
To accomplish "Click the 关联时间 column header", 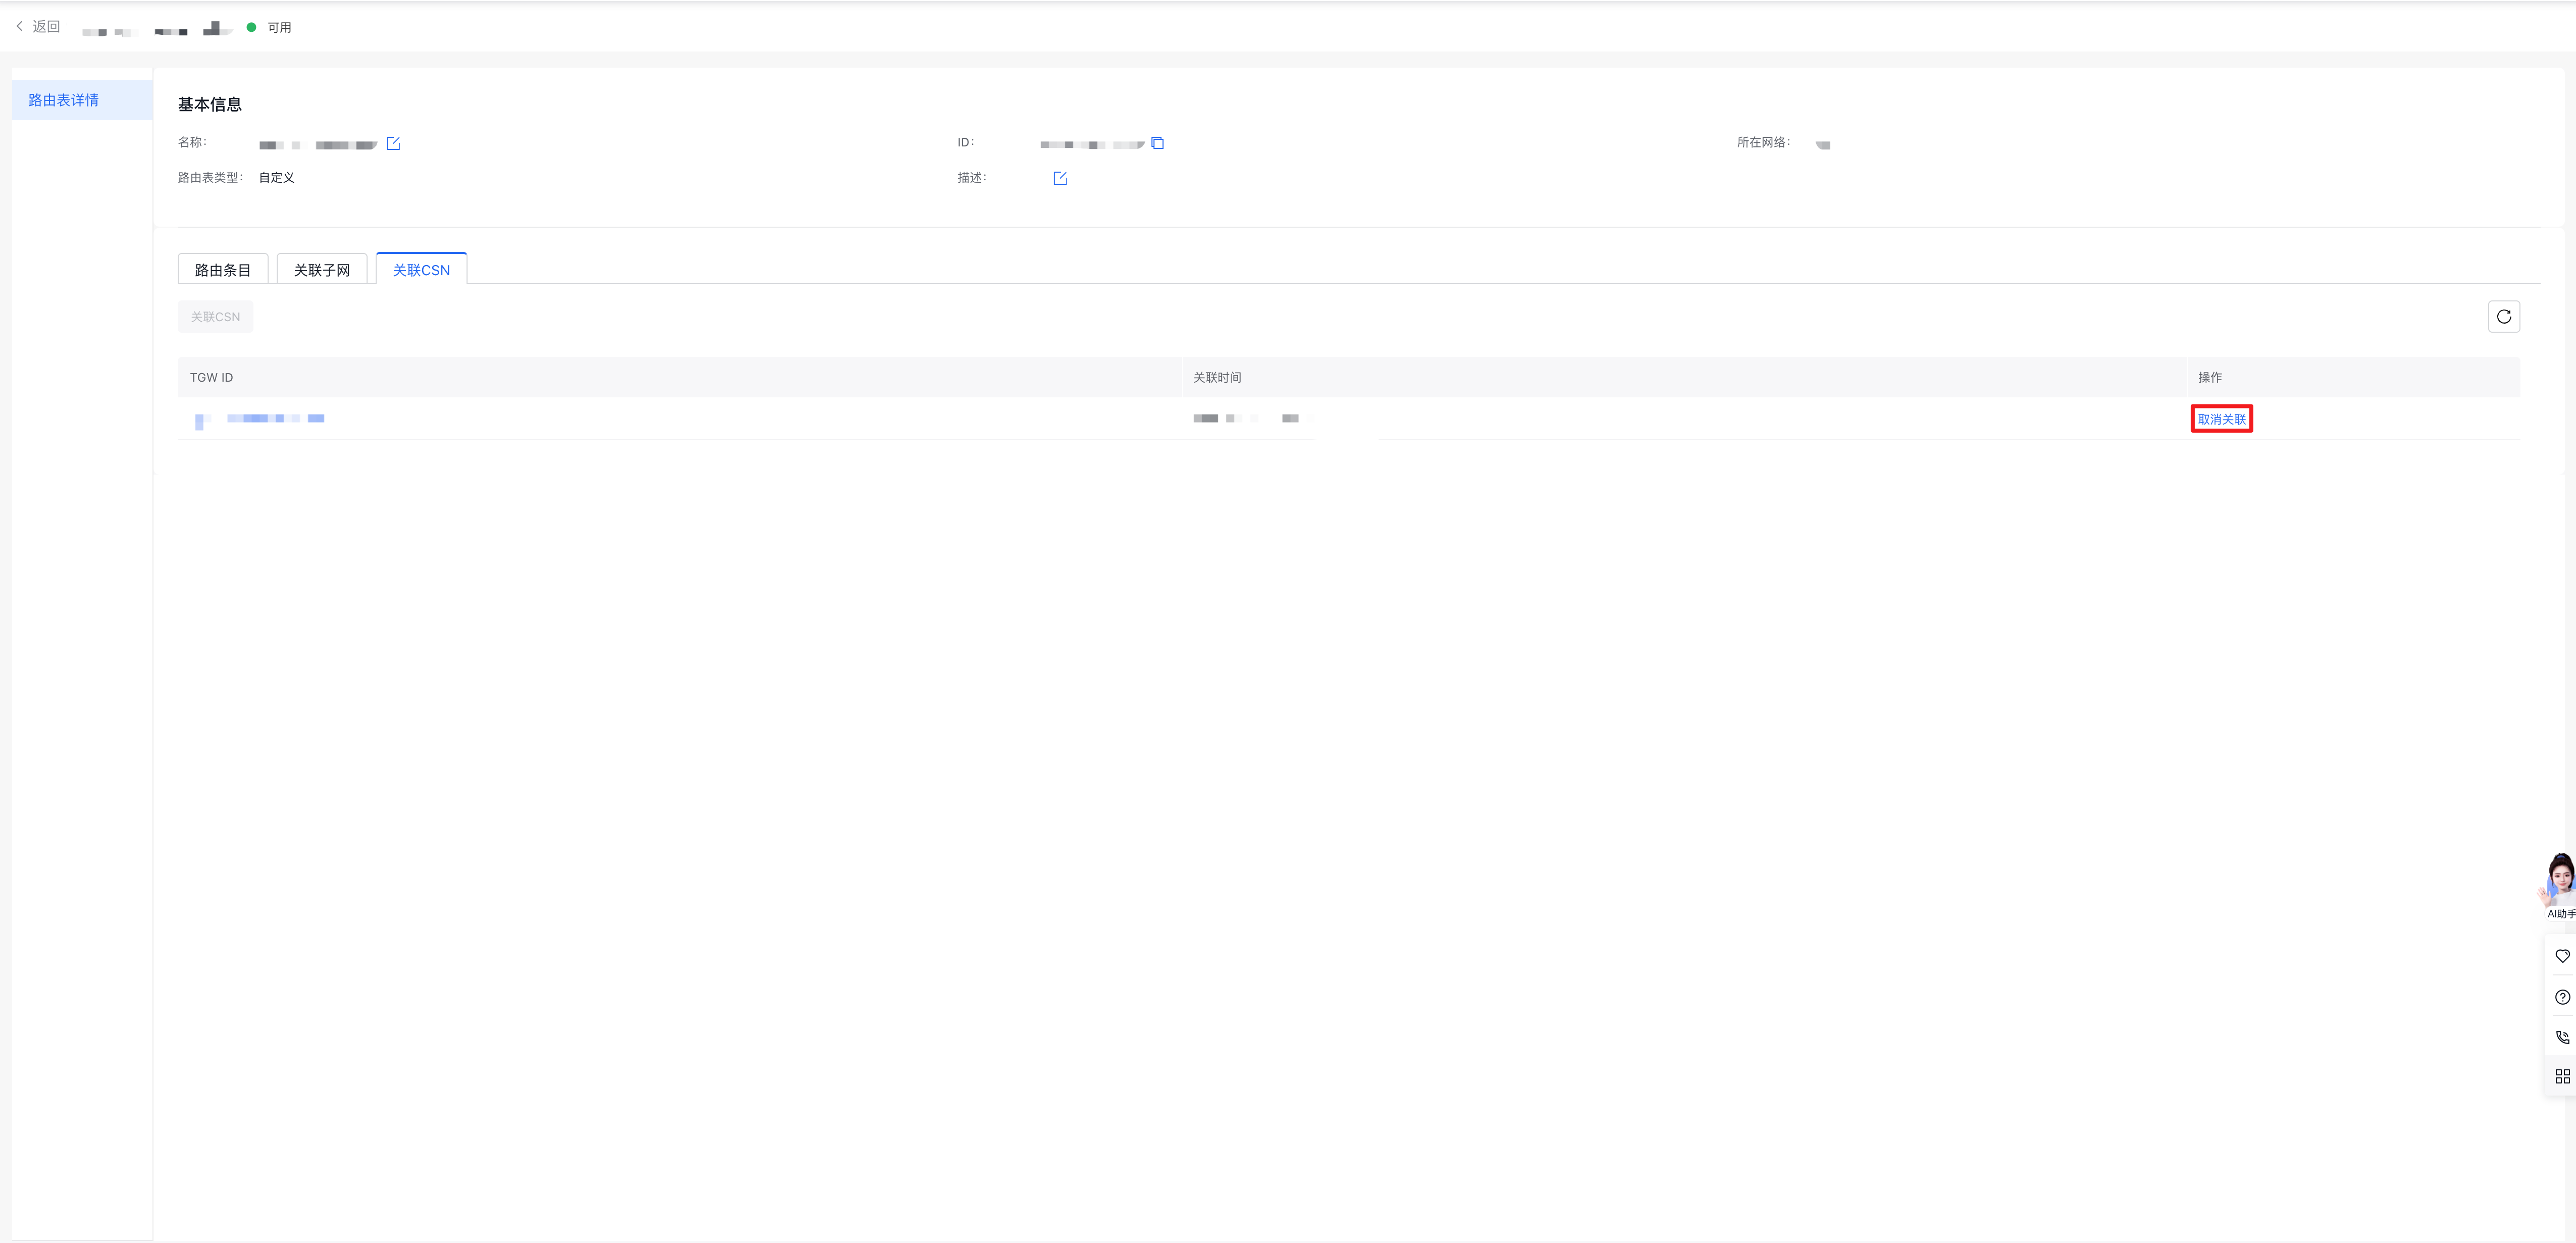I will click(1217, 378).
